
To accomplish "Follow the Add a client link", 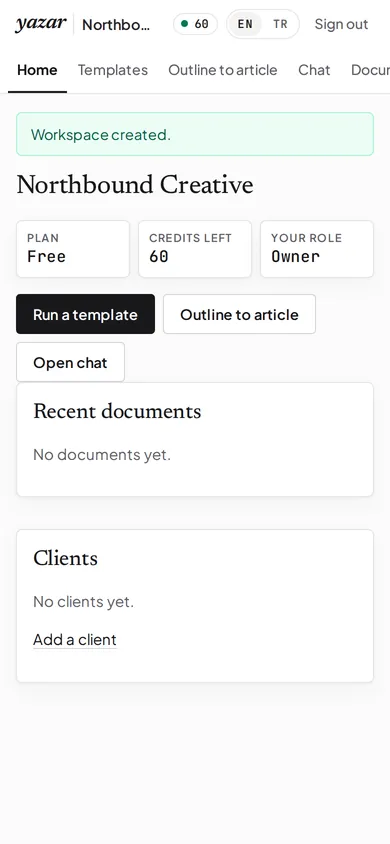I will click(x=75, y=639).
